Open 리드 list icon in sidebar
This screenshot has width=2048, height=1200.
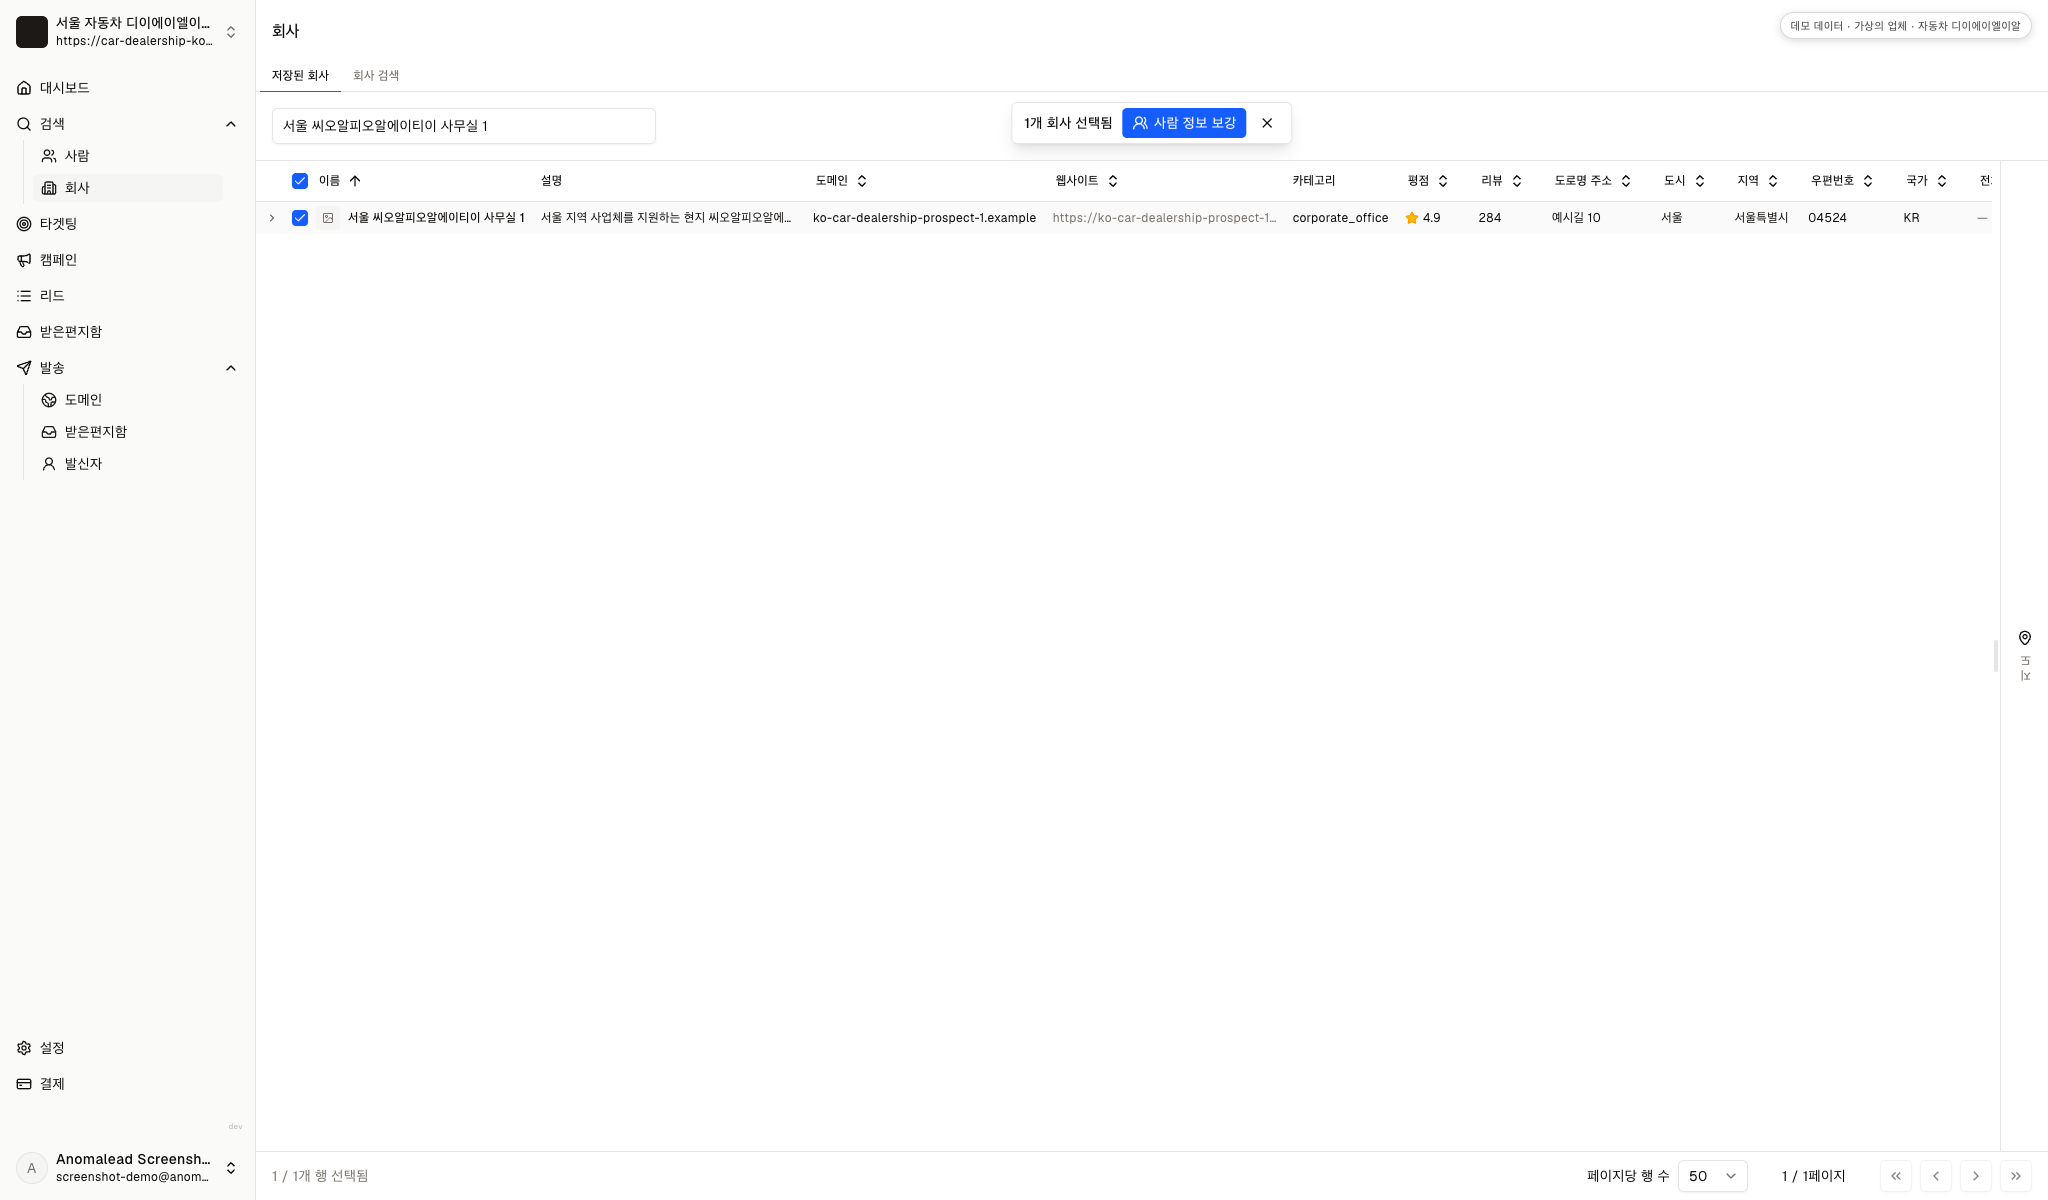click(24, 296)
